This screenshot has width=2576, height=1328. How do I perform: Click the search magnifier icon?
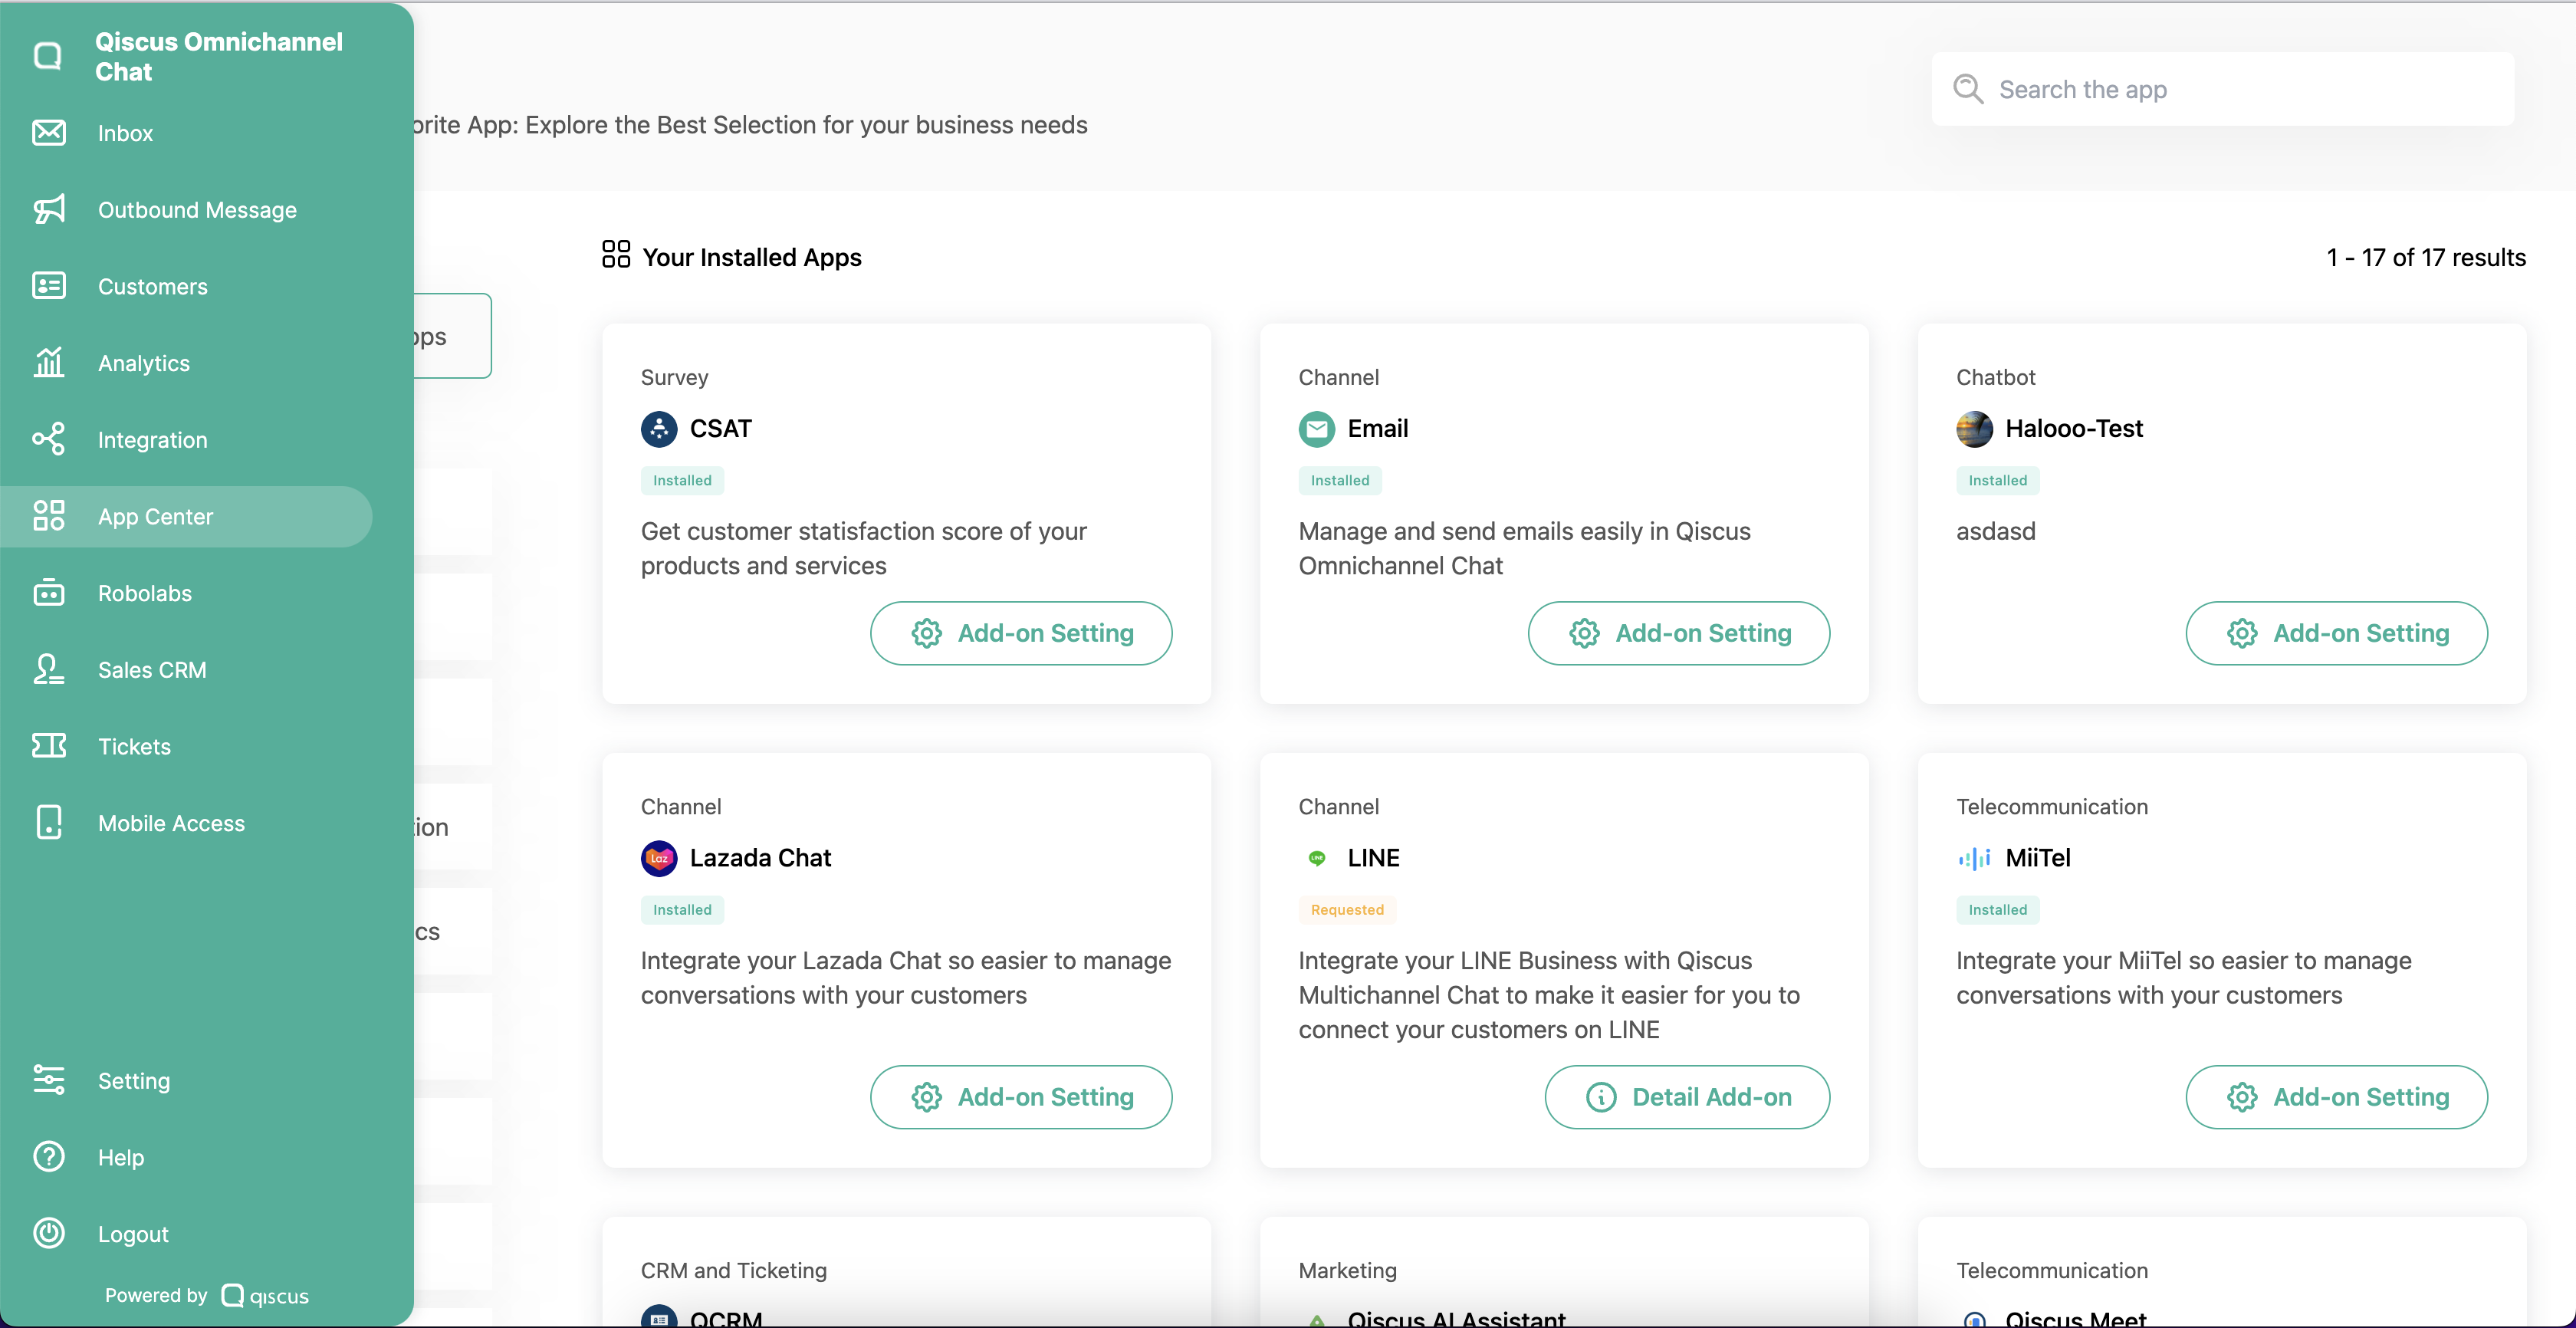click(1967, 89)
